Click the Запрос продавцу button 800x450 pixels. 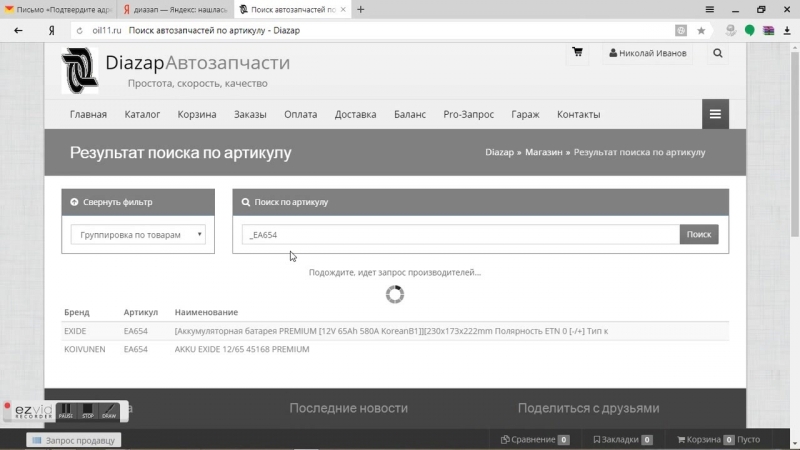click(74, 440)
